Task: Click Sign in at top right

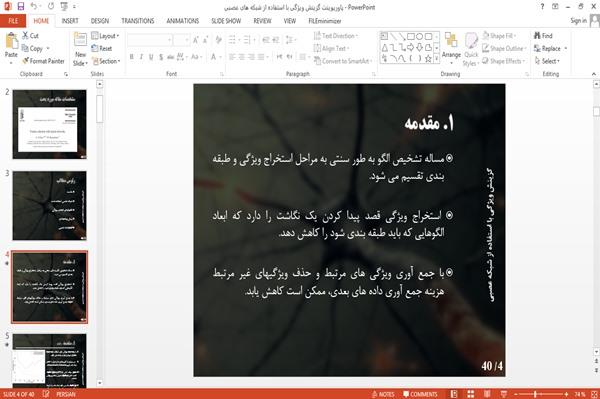Action: coord(578,21)
